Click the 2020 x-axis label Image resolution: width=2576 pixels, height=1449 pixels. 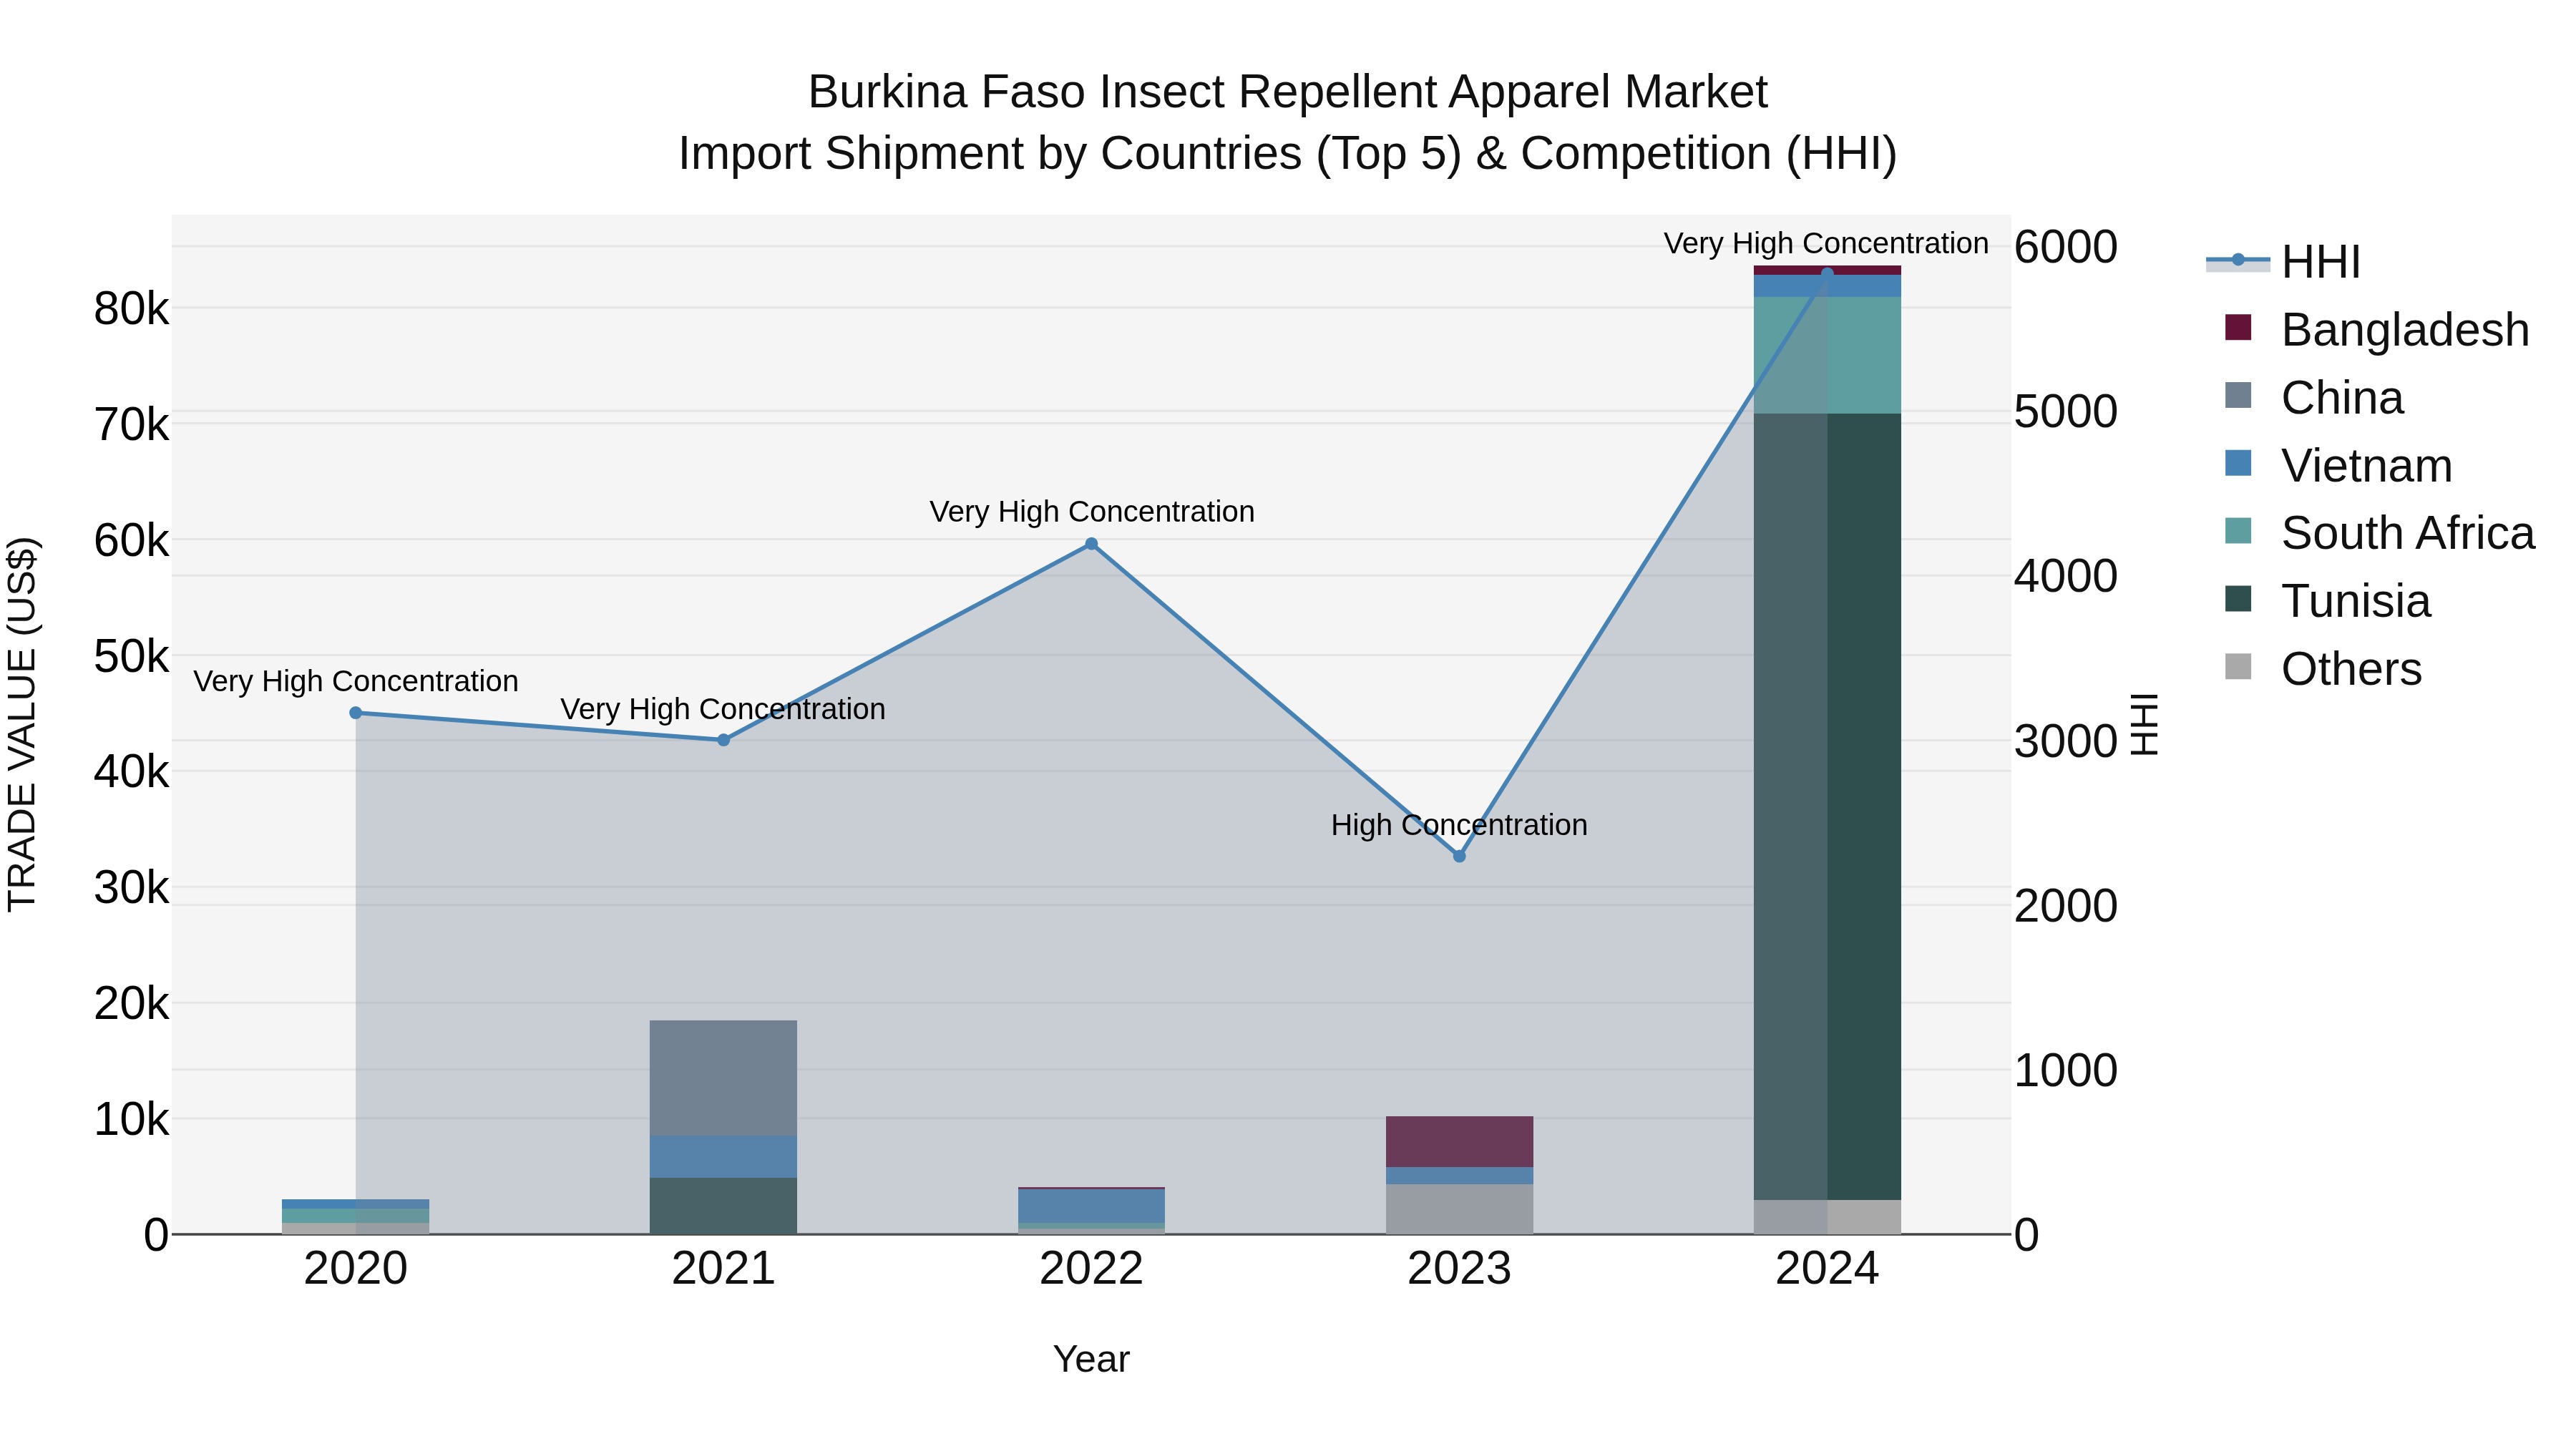click(x=356, y=1269)
